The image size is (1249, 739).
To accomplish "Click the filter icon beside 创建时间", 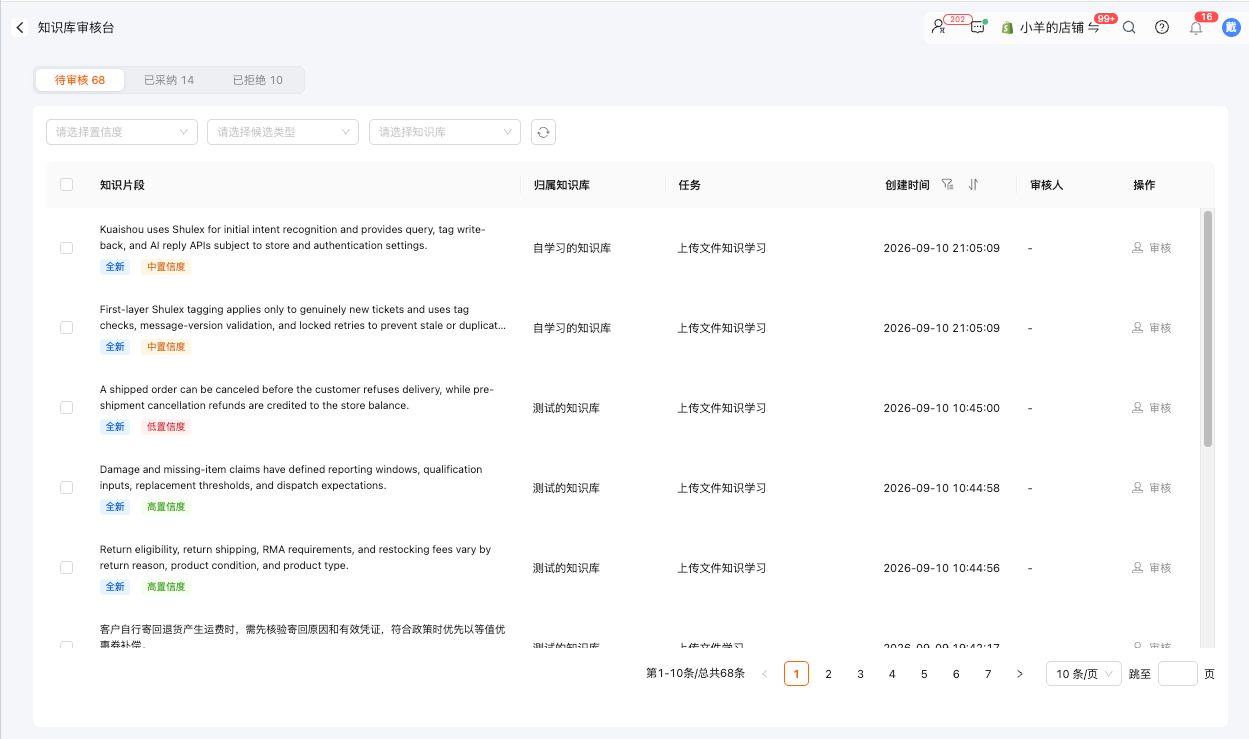I will 948,185.
